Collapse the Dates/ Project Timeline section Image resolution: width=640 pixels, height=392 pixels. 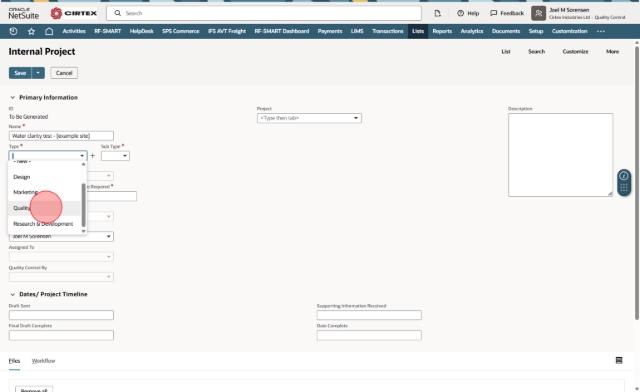13,294
